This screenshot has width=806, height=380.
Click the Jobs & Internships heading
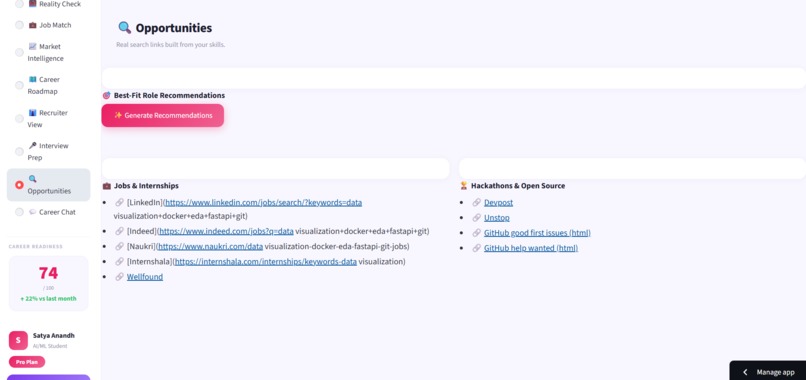tap(146, 186)
